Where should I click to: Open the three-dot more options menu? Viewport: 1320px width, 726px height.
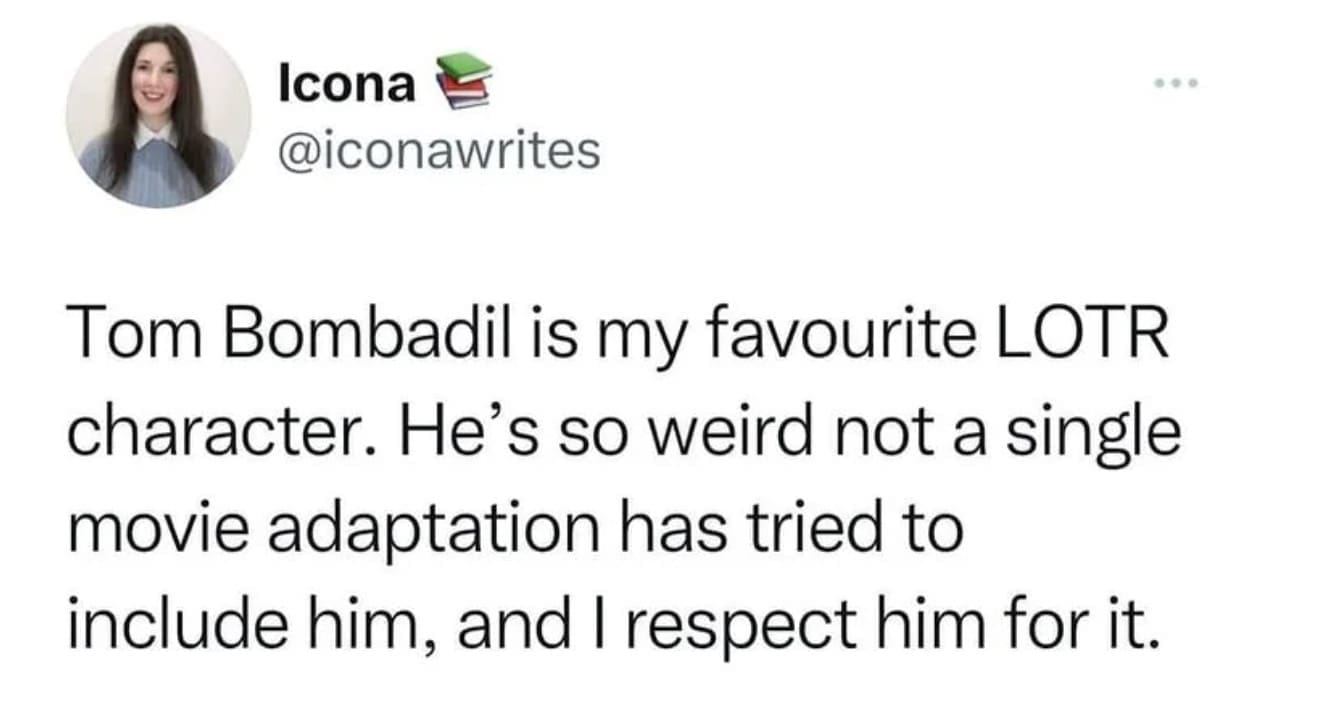coord(1176,83)
